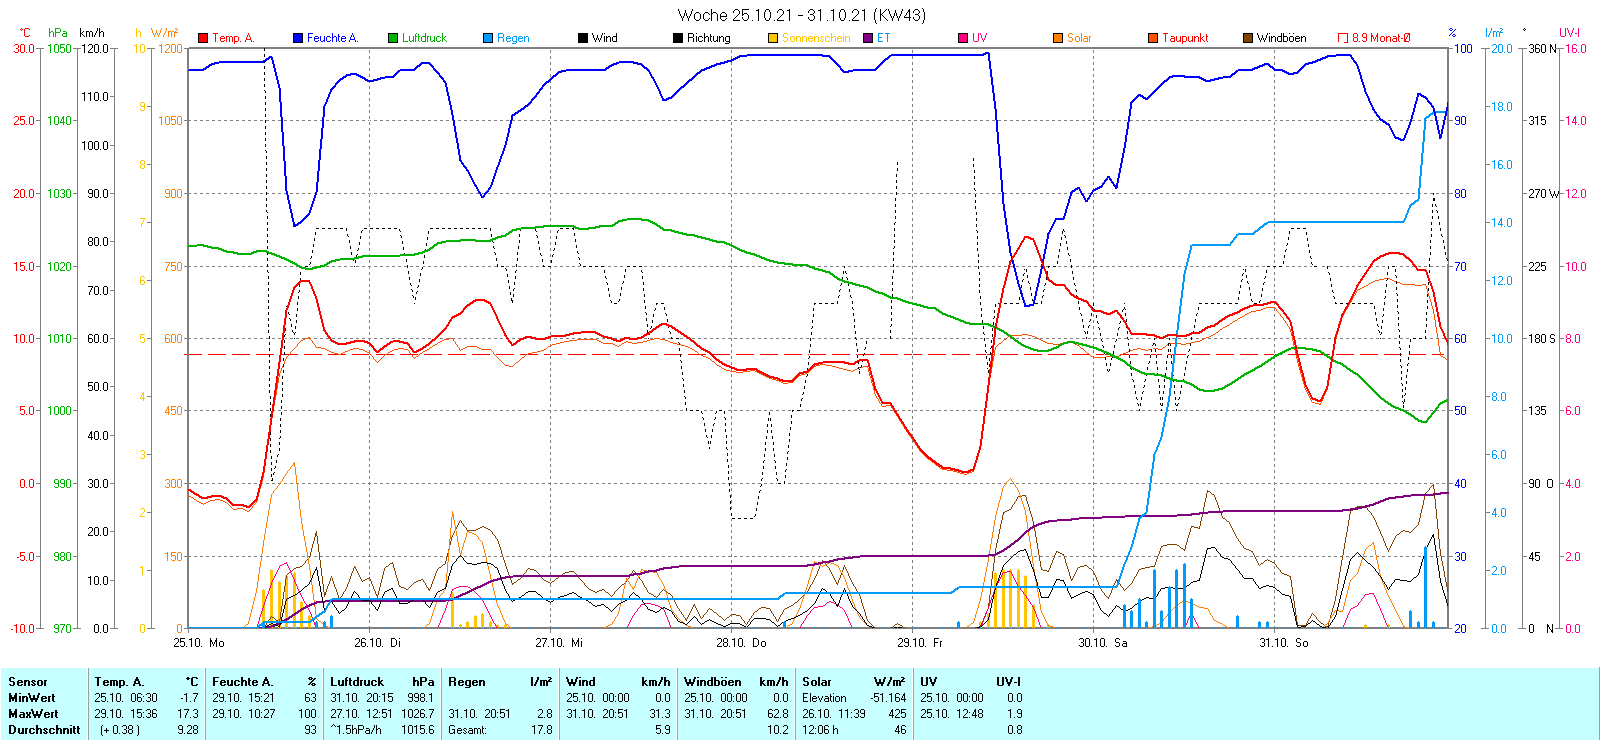
Task: Select the '26.10. Di' date label
Action: point(377,643)
